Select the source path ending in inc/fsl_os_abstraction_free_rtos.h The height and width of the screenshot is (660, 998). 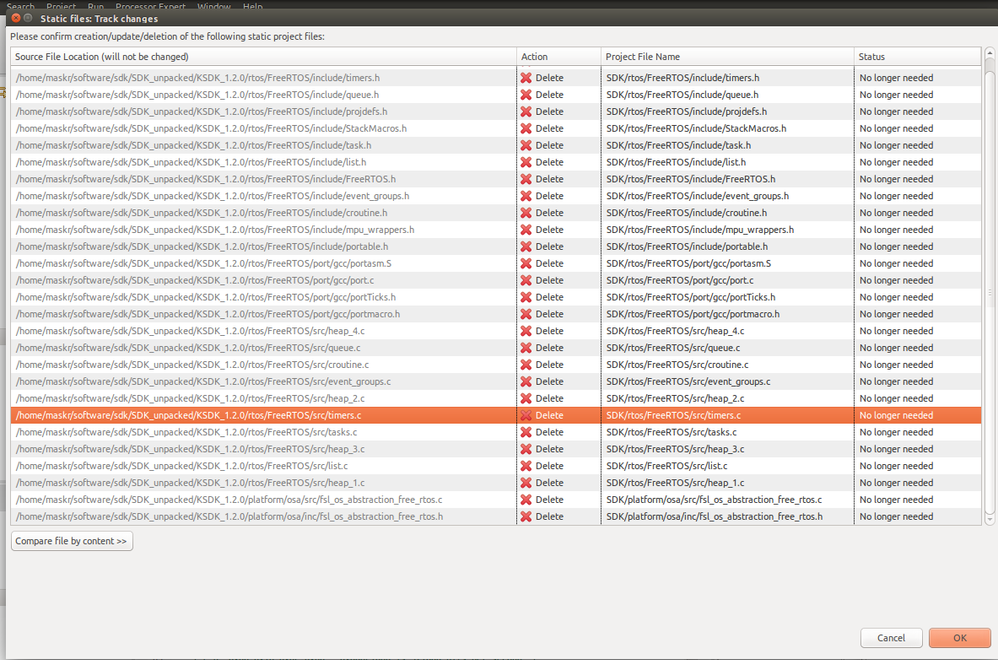[x=229, y=517]
